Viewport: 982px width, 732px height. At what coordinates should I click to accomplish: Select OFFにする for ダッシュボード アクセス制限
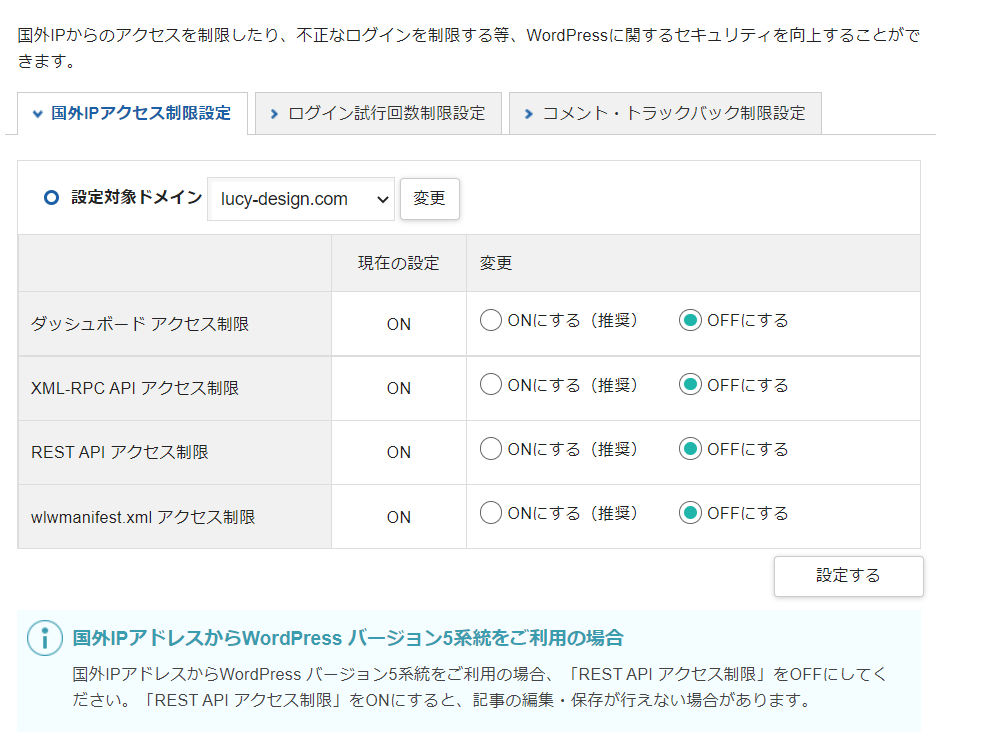point(690,321)
